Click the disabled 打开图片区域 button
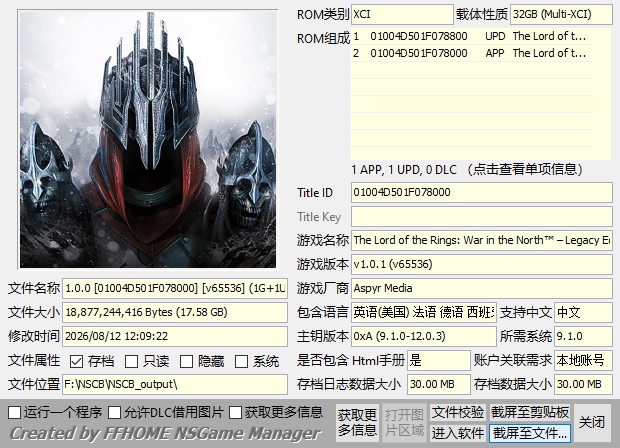 (404, 423)
